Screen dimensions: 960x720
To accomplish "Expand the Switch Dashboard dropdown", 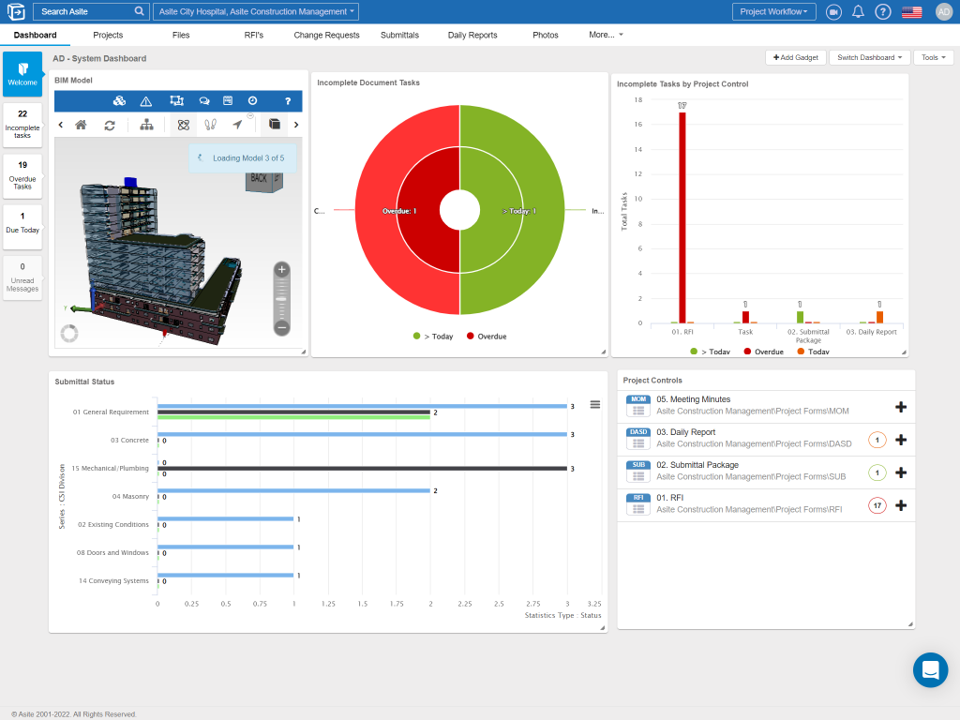I will (869, 57).
